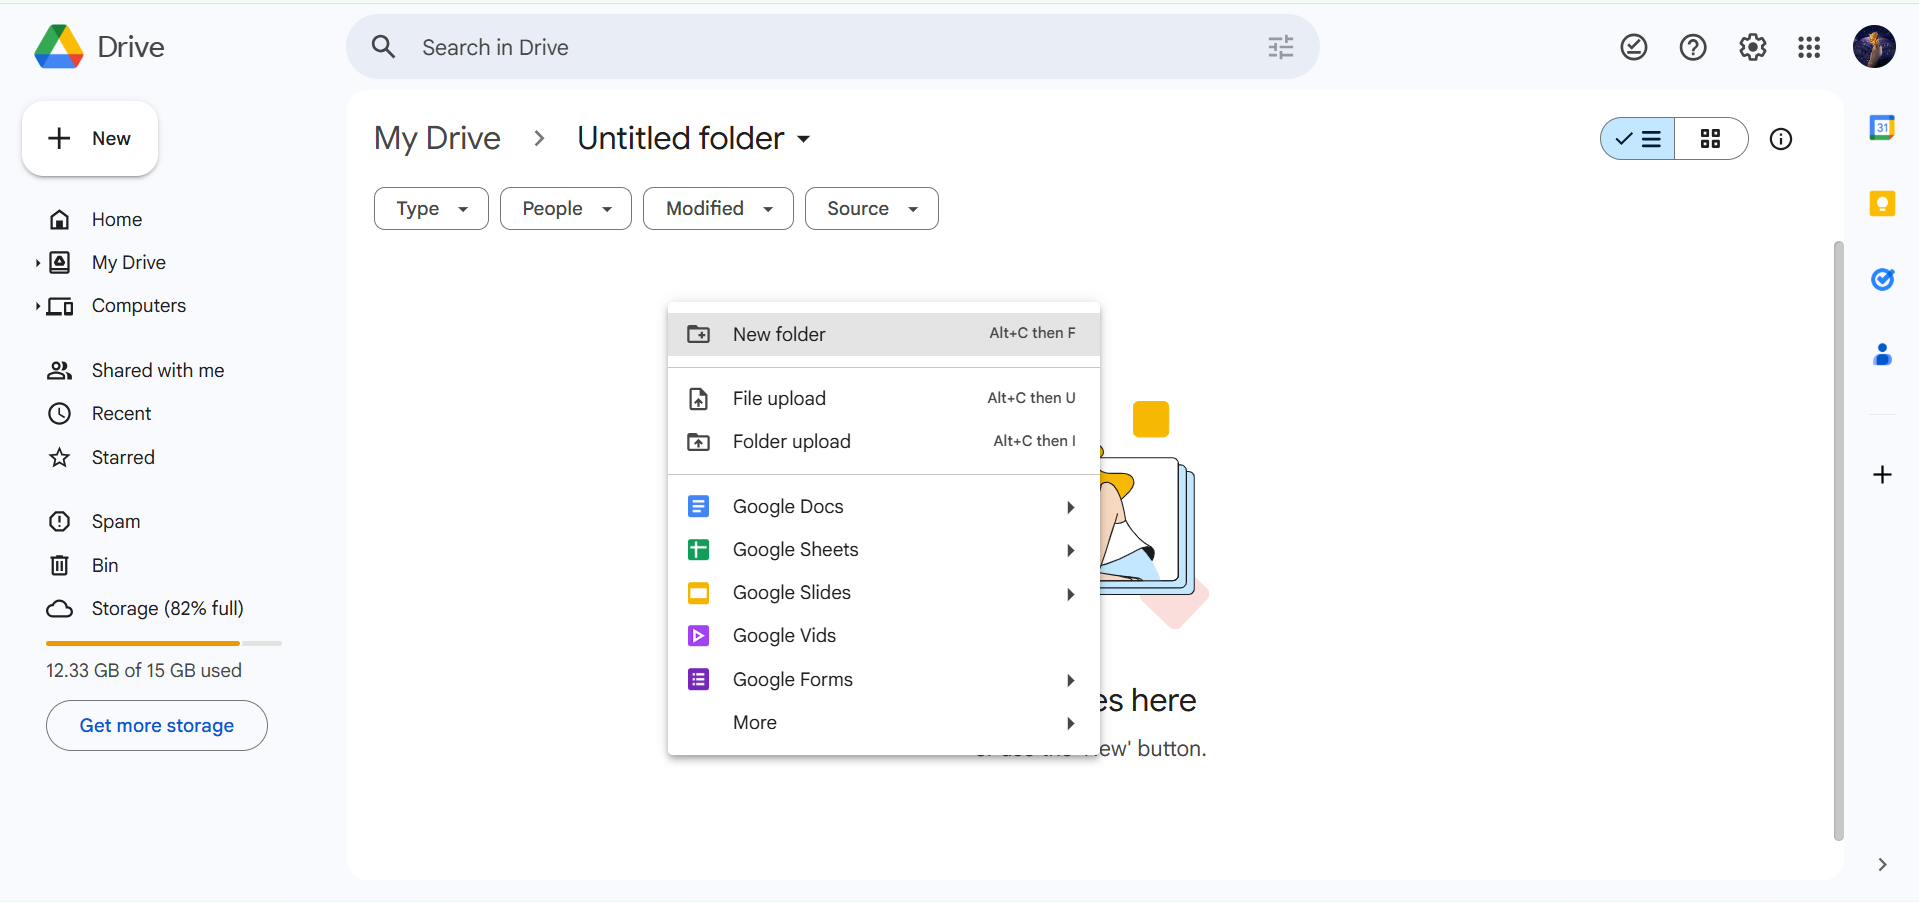Click '12.33 GB of 15 GB used' text
The image size is (1919, 902).
pos(144,671)
